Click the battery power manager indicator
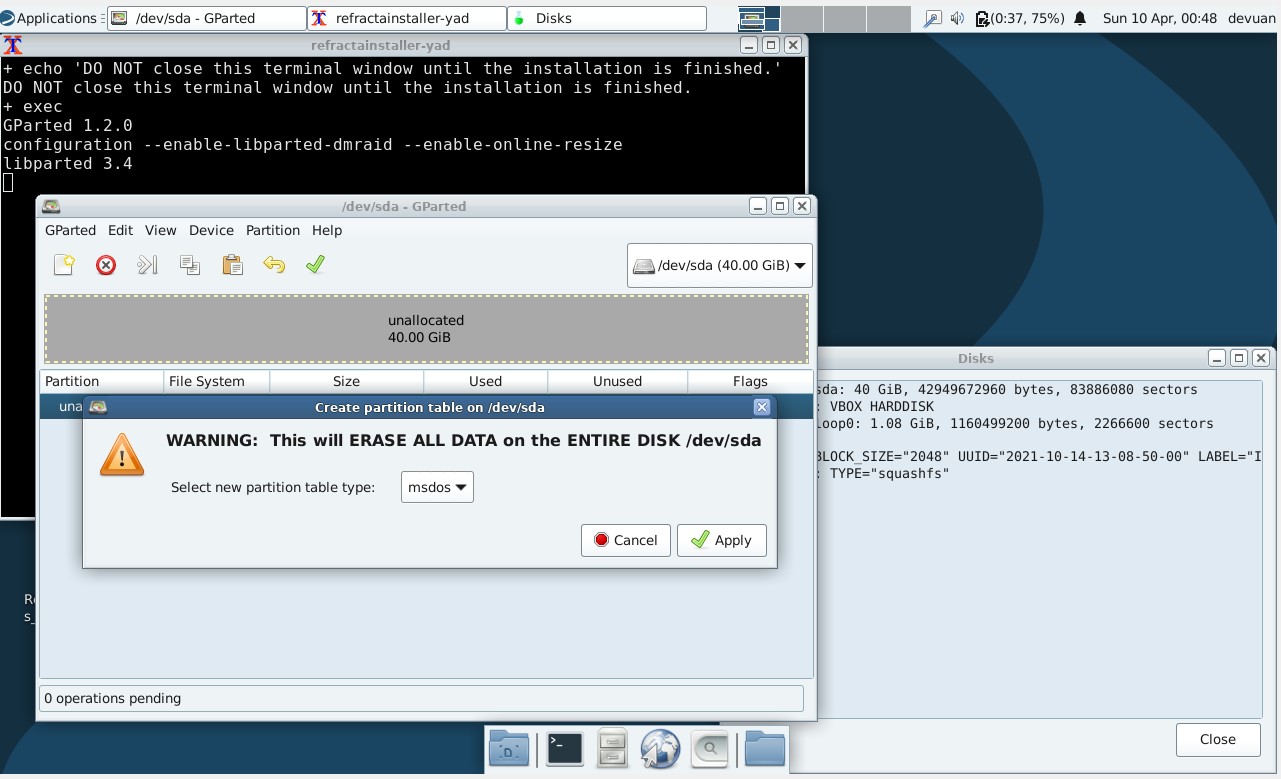1281x779 pixels. (x=1019, y=18)
